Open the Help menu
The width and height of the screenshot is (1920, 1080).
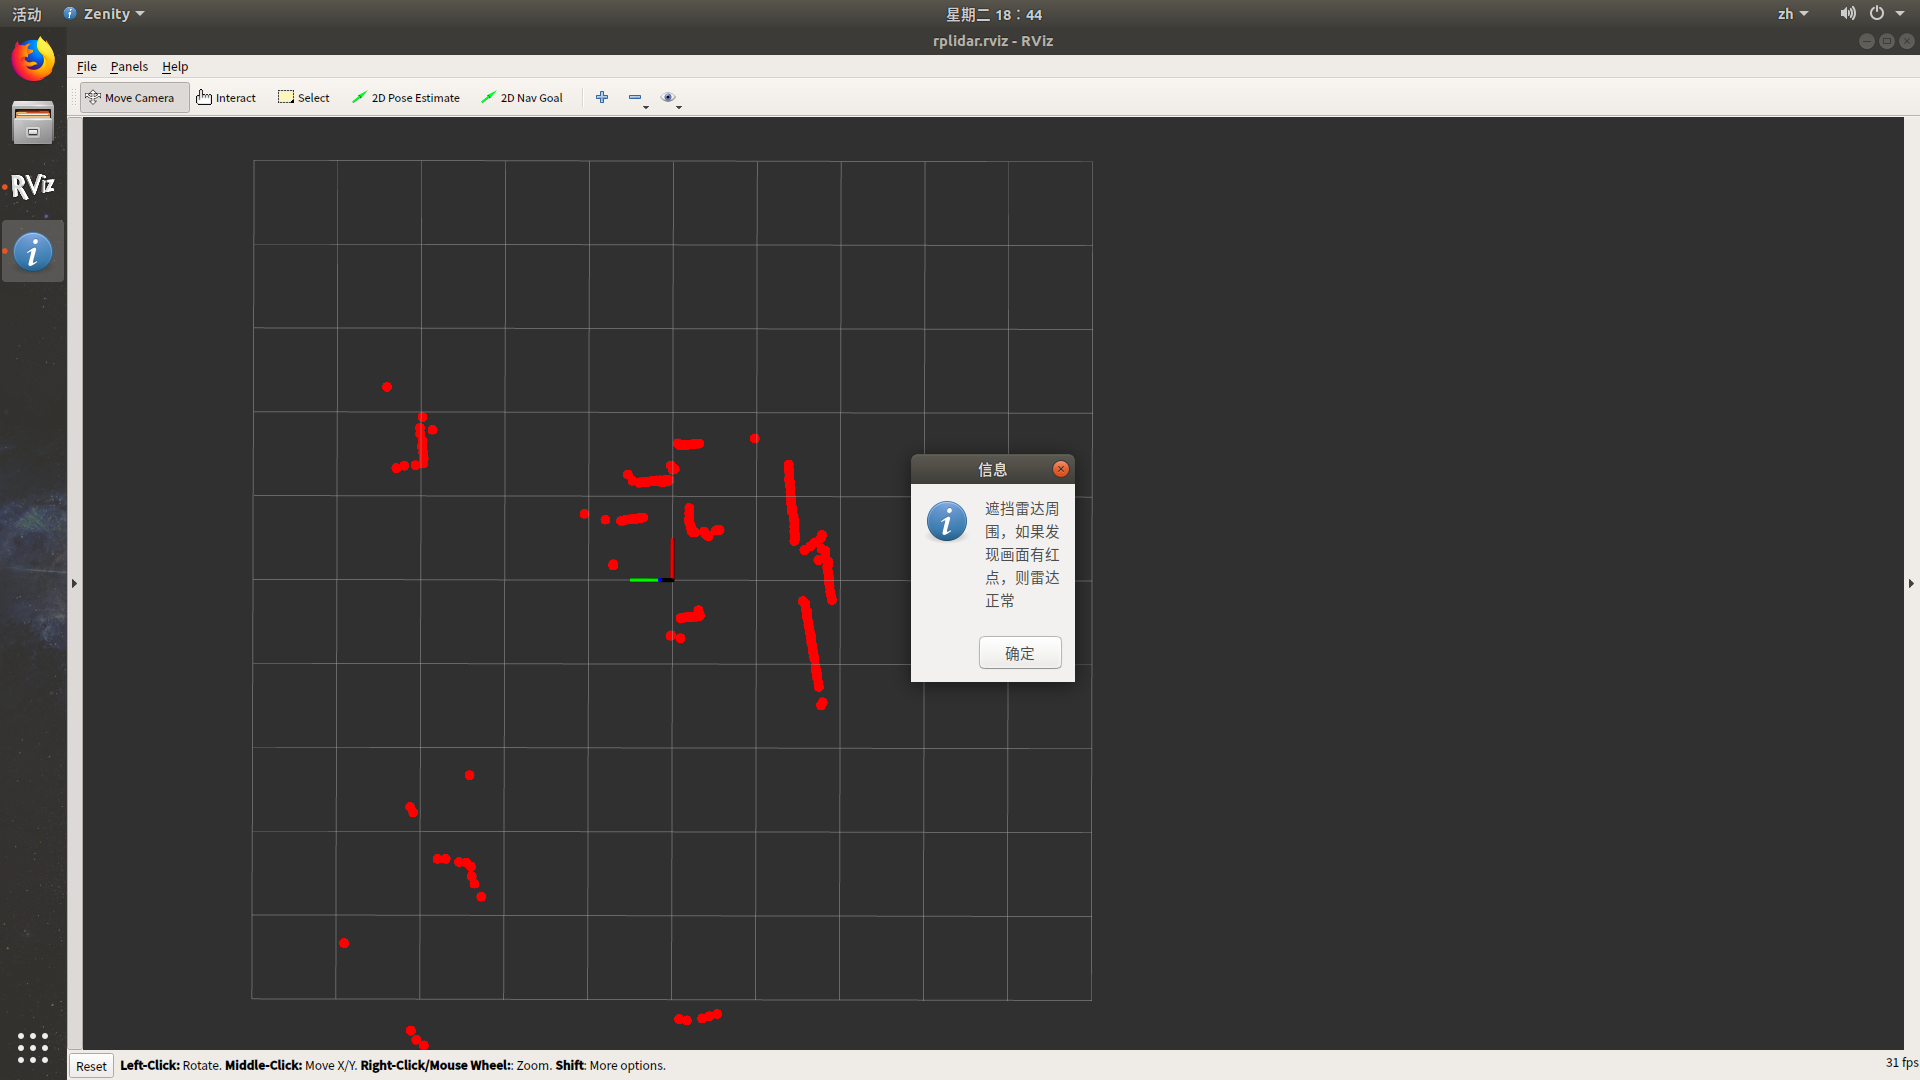[x=175, y=66]
